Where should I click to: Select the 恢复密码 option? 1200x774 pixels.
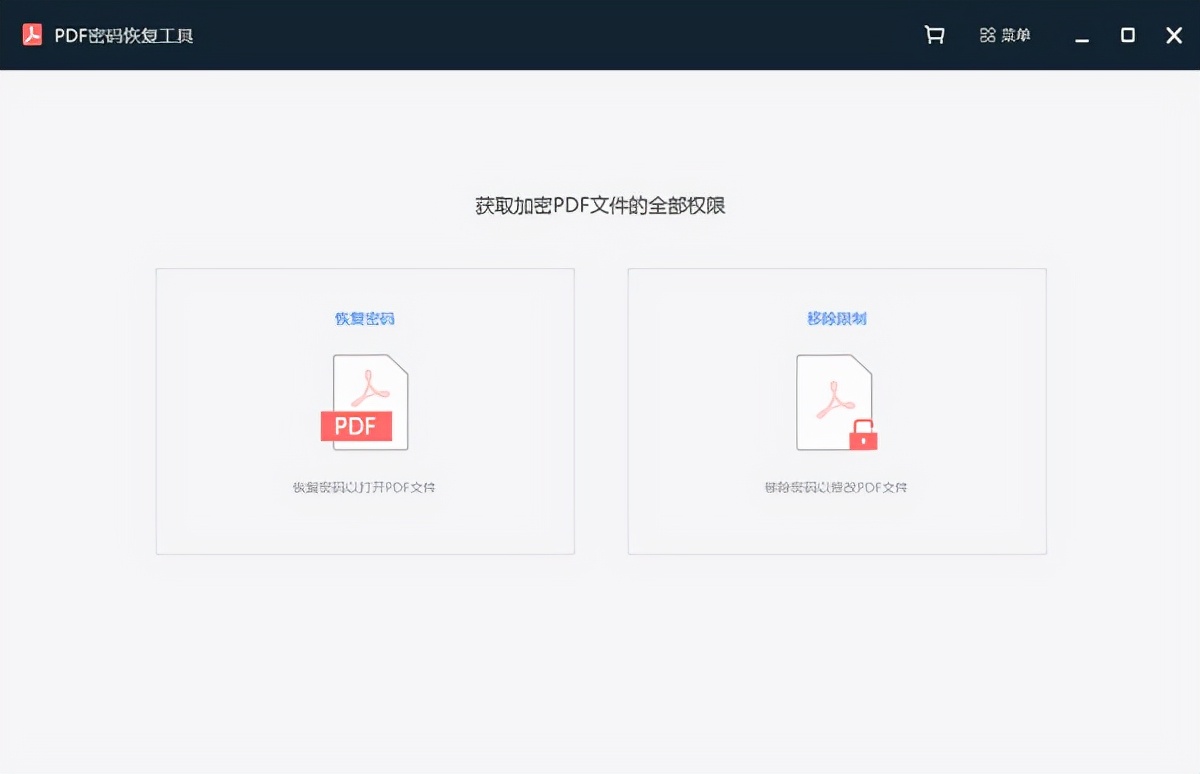point(364,318)
